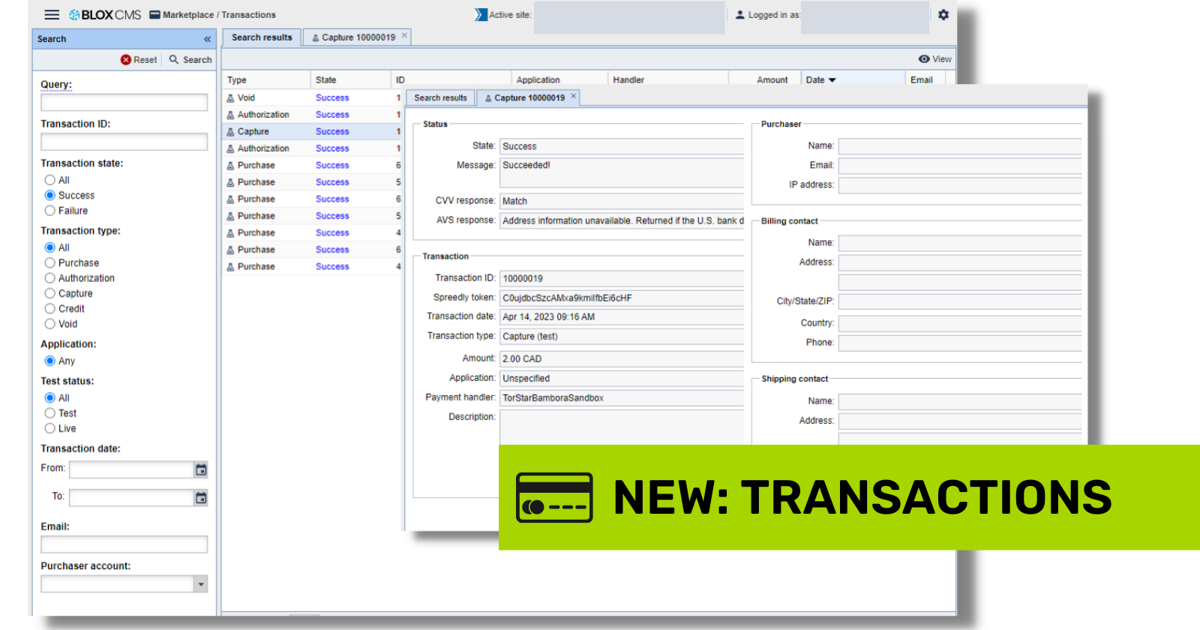Select Live under Test status

pos(50,428)
